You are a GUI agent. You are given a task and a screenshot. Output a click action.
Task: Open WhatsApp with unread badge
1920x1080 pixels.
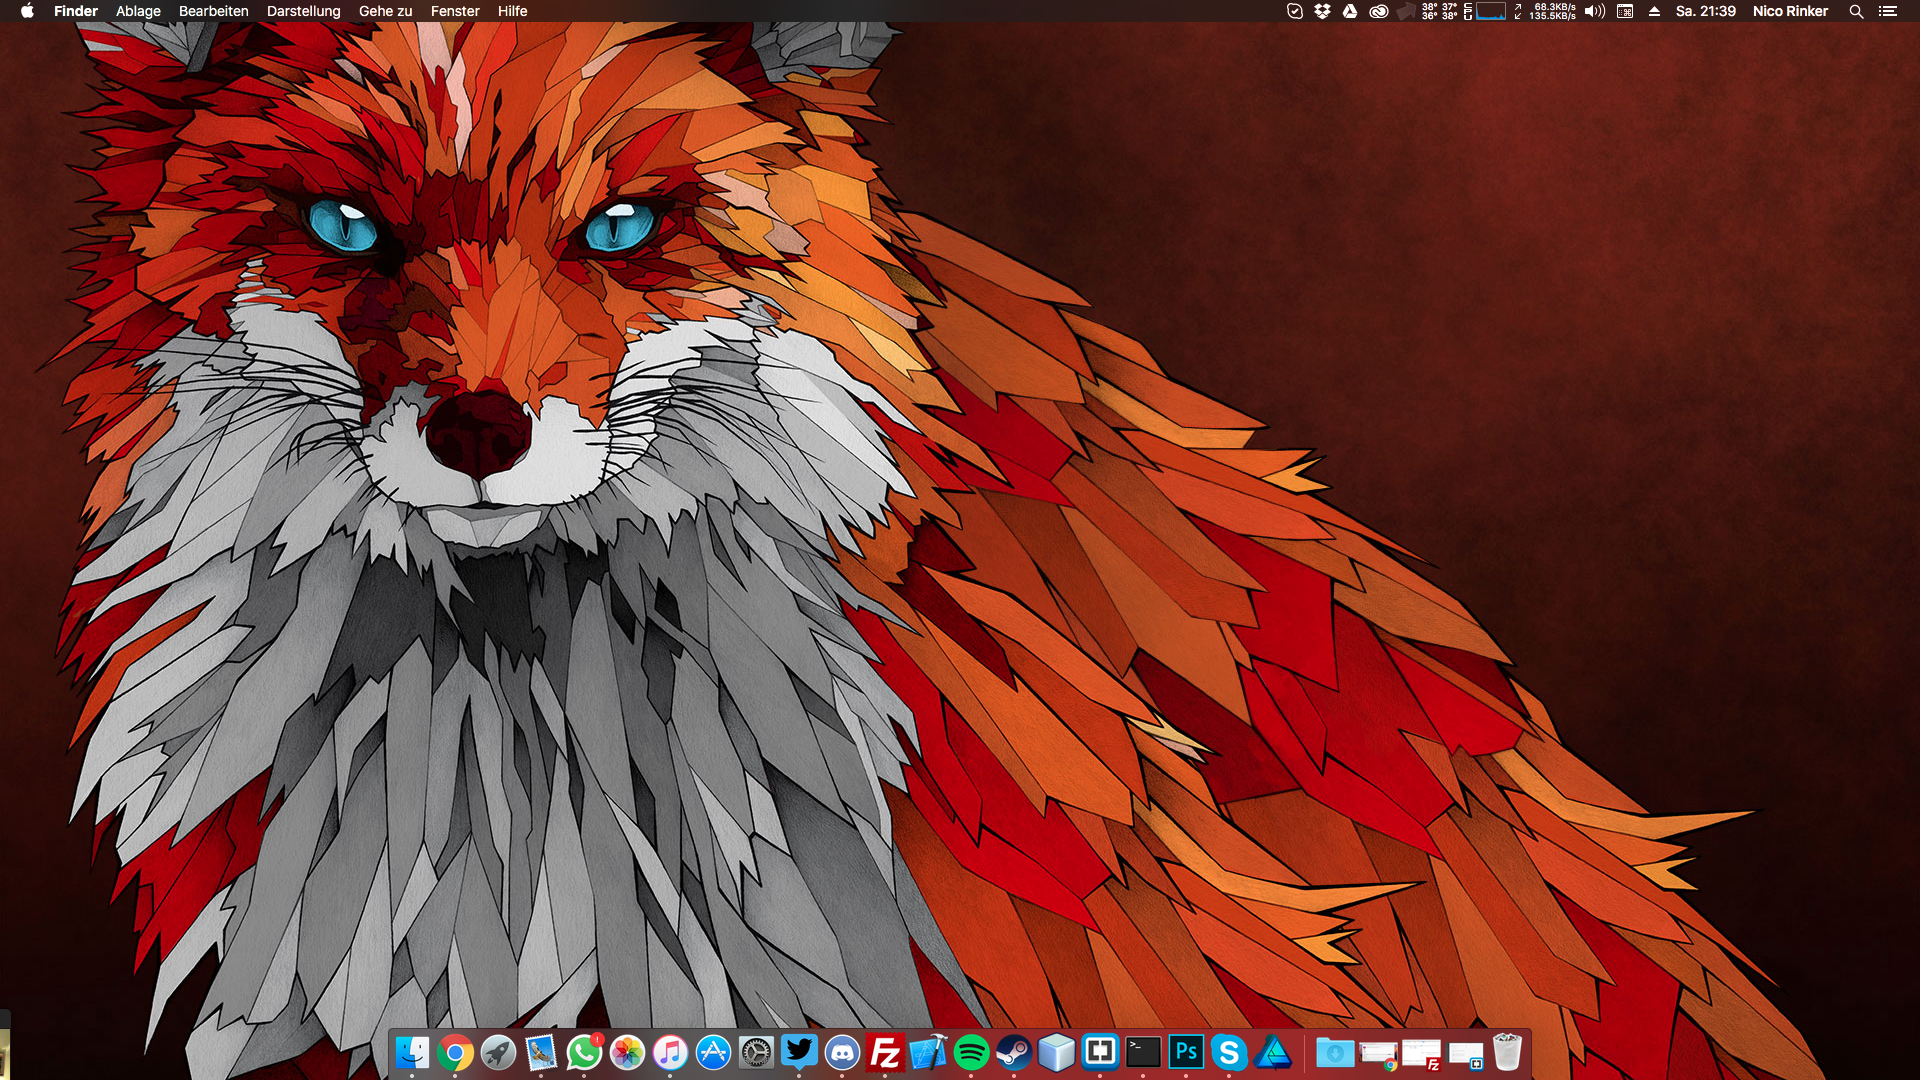coord(584,1052)
